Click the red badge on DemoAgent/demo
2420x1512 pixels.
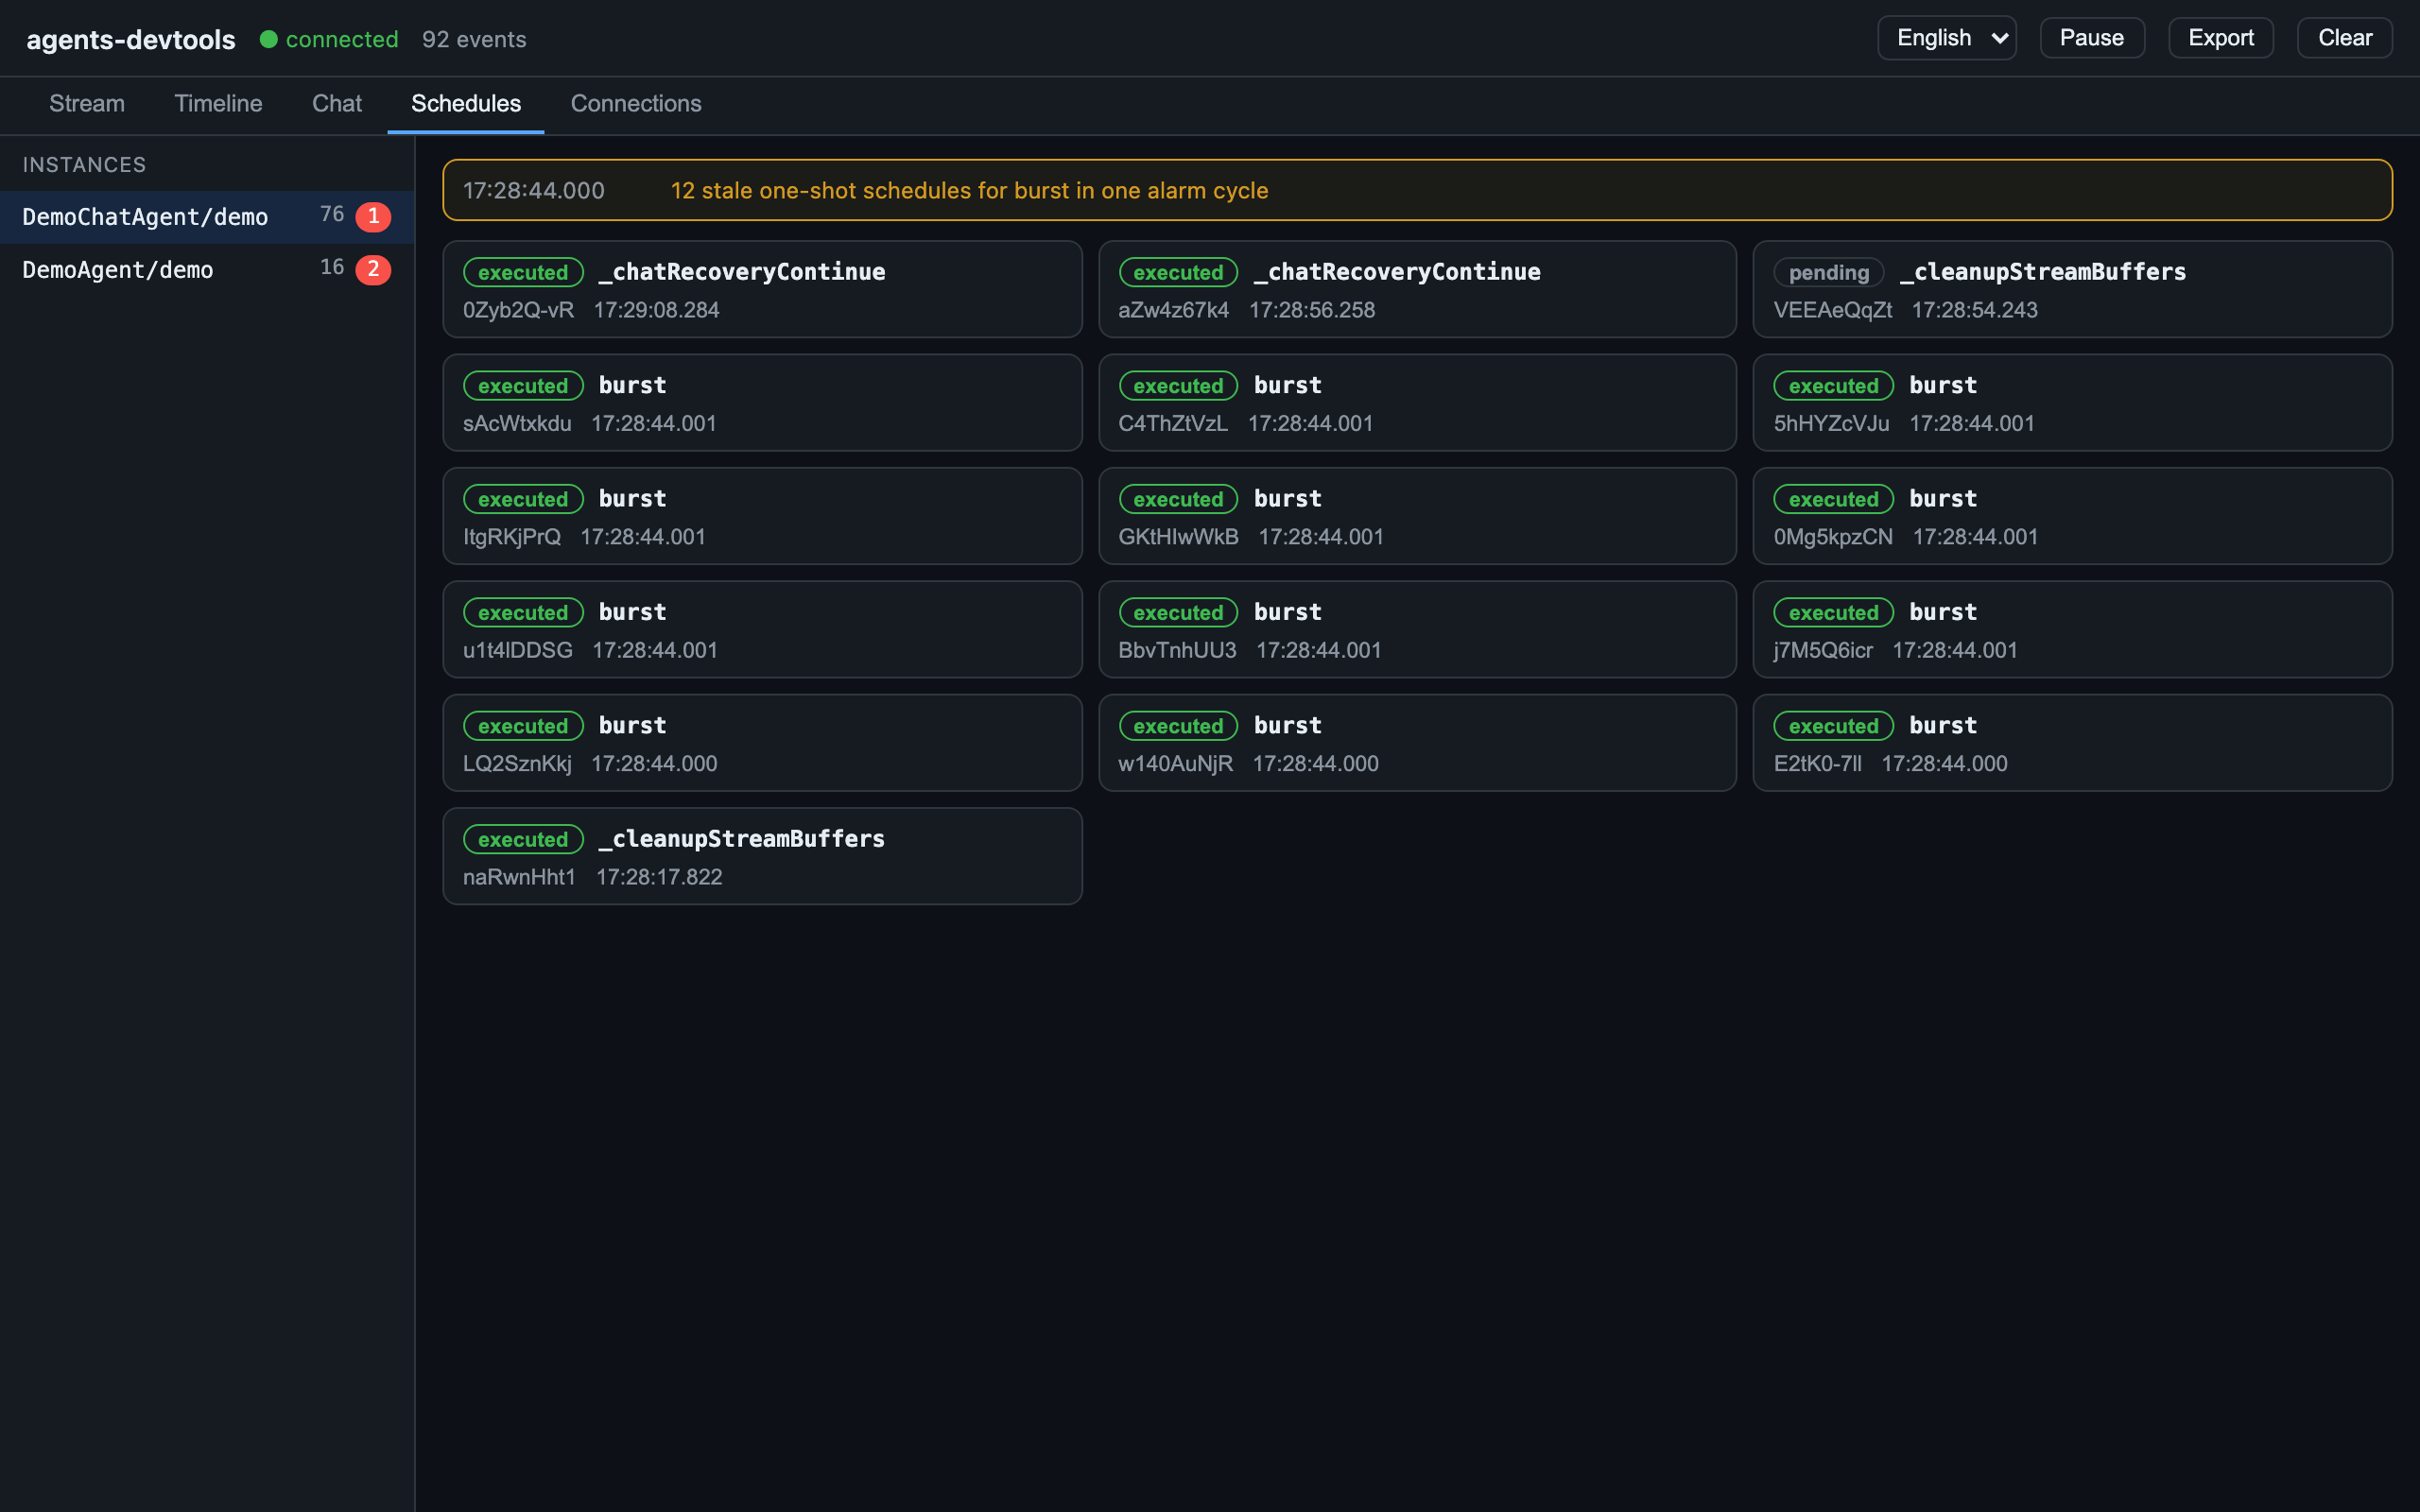(x=373, y=270)
